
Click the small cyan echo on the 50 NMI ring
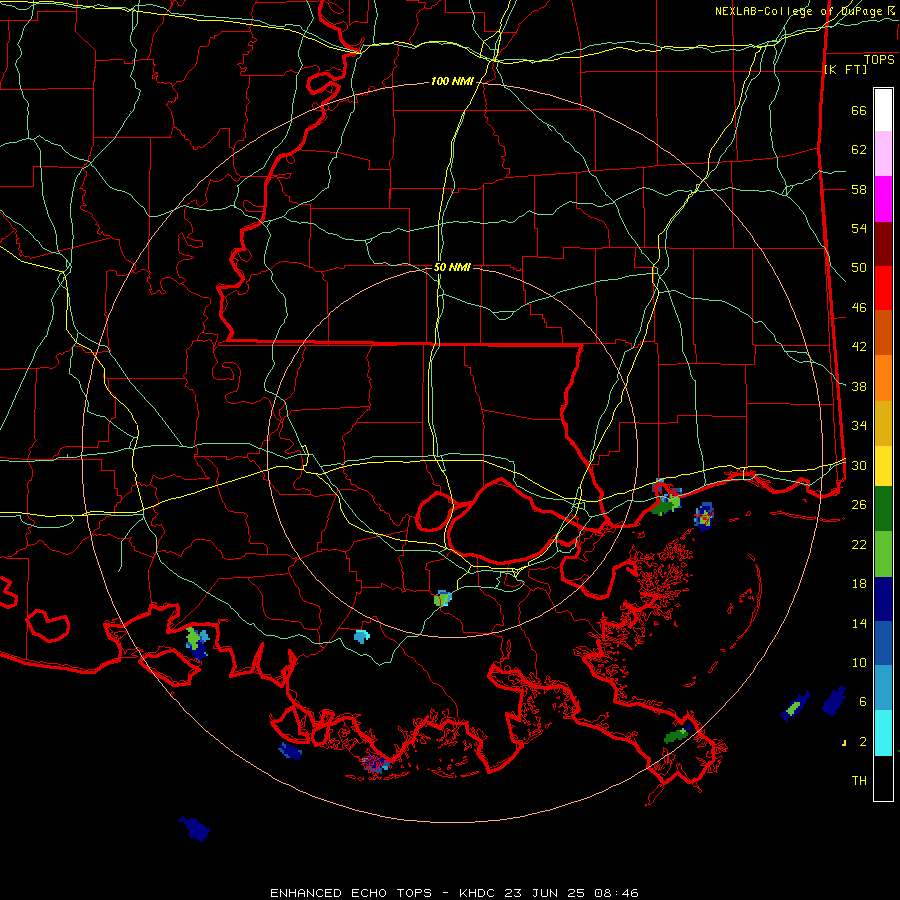pyautogui.click(x=361, y=636)
